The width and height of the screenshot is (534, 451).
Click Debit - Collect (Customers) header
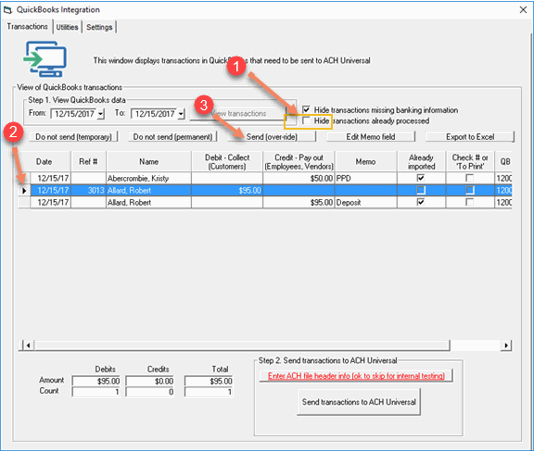(x=227, y=161)
